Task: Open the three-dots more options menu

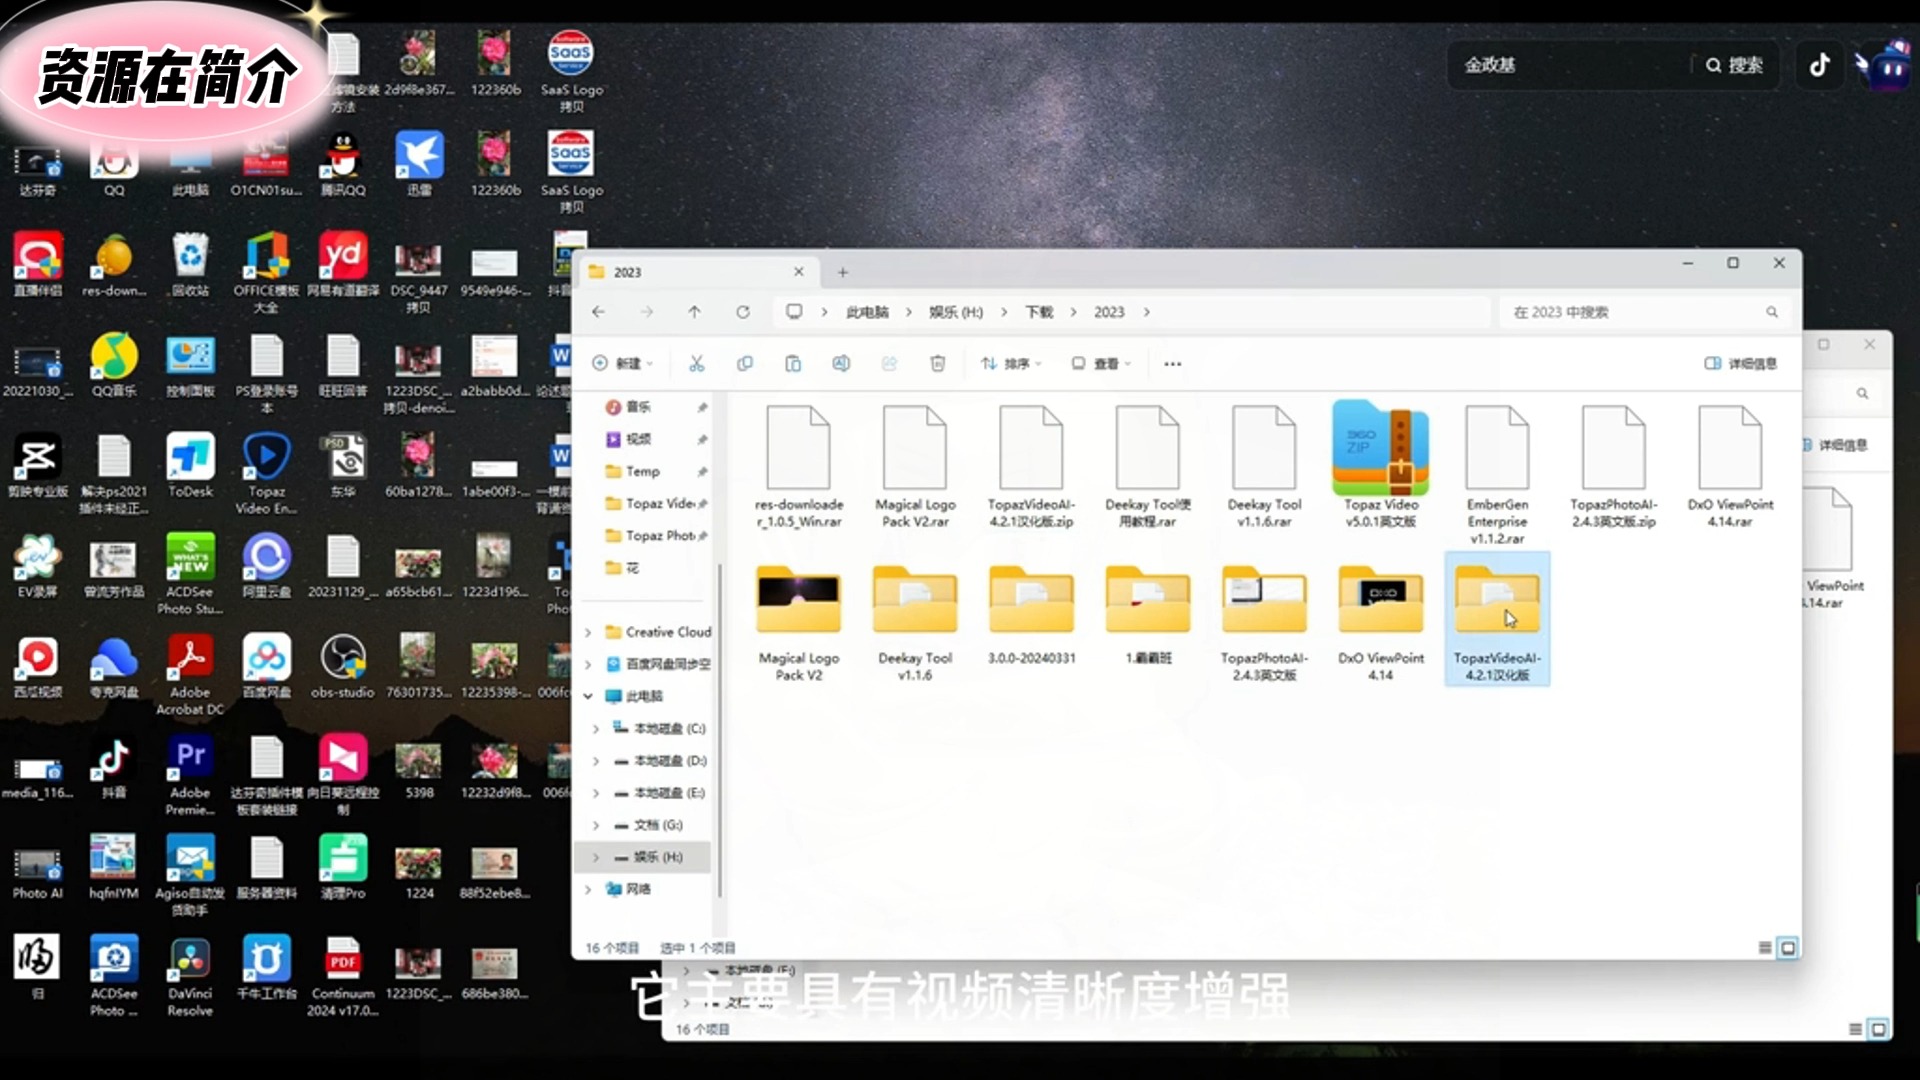Action: click(1173, 364)
